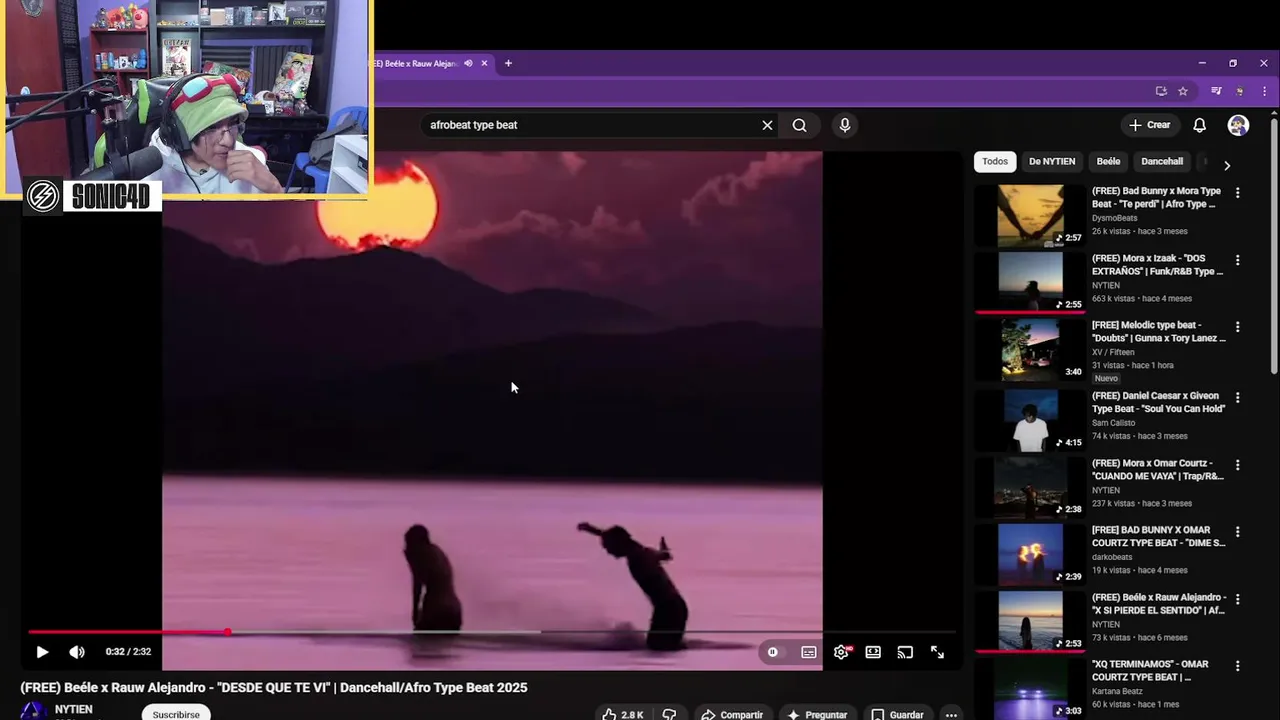Open browser media controls icon
This screenshot has height=720, width=1280.
coord(1216,91)
